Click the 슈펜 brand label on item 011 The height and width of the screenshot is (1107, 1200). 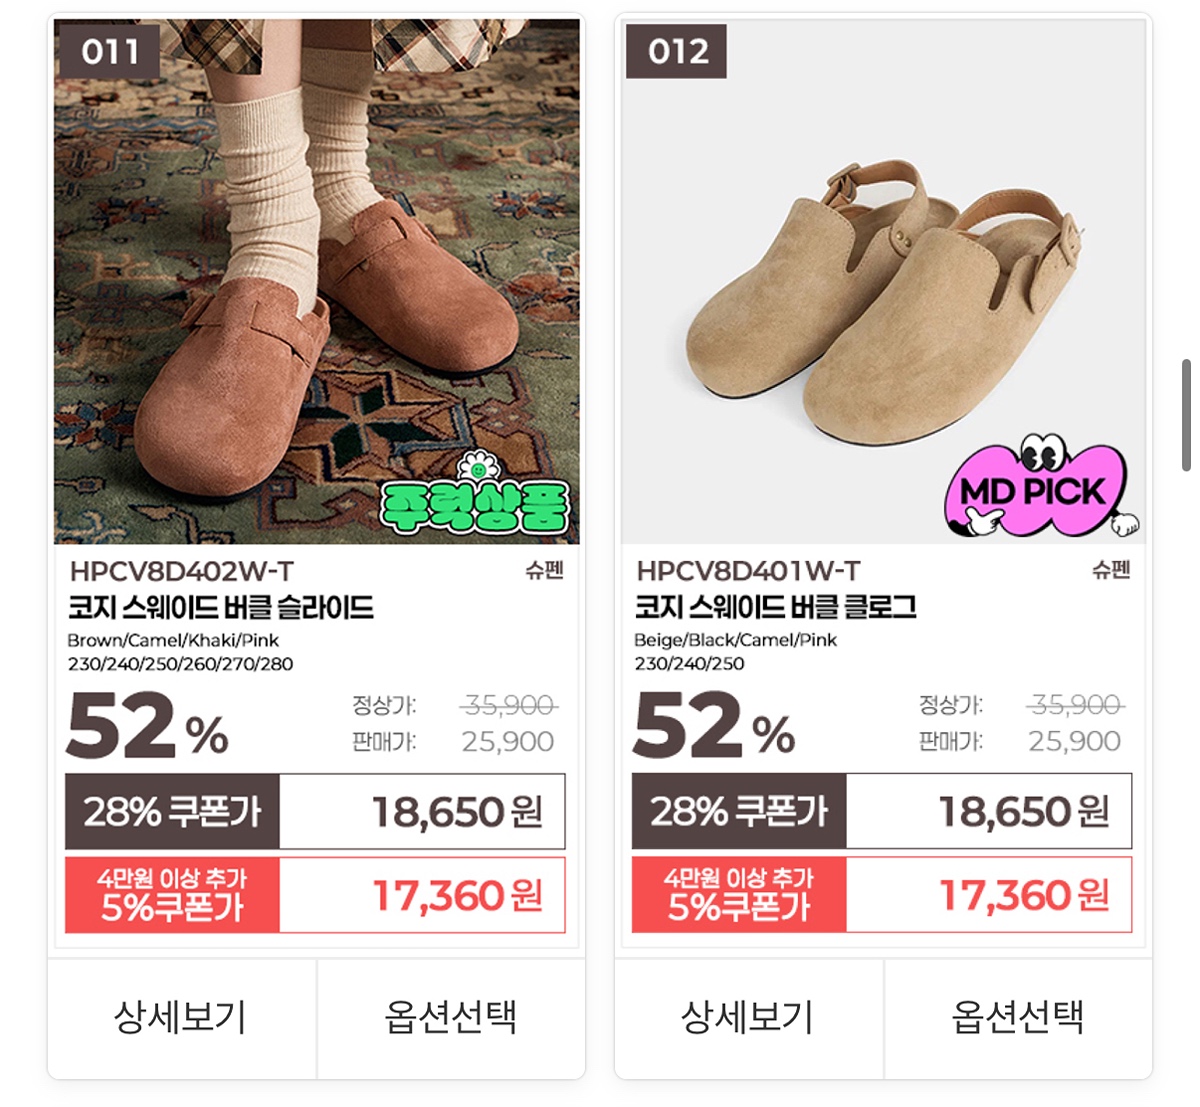click(545, 571)
